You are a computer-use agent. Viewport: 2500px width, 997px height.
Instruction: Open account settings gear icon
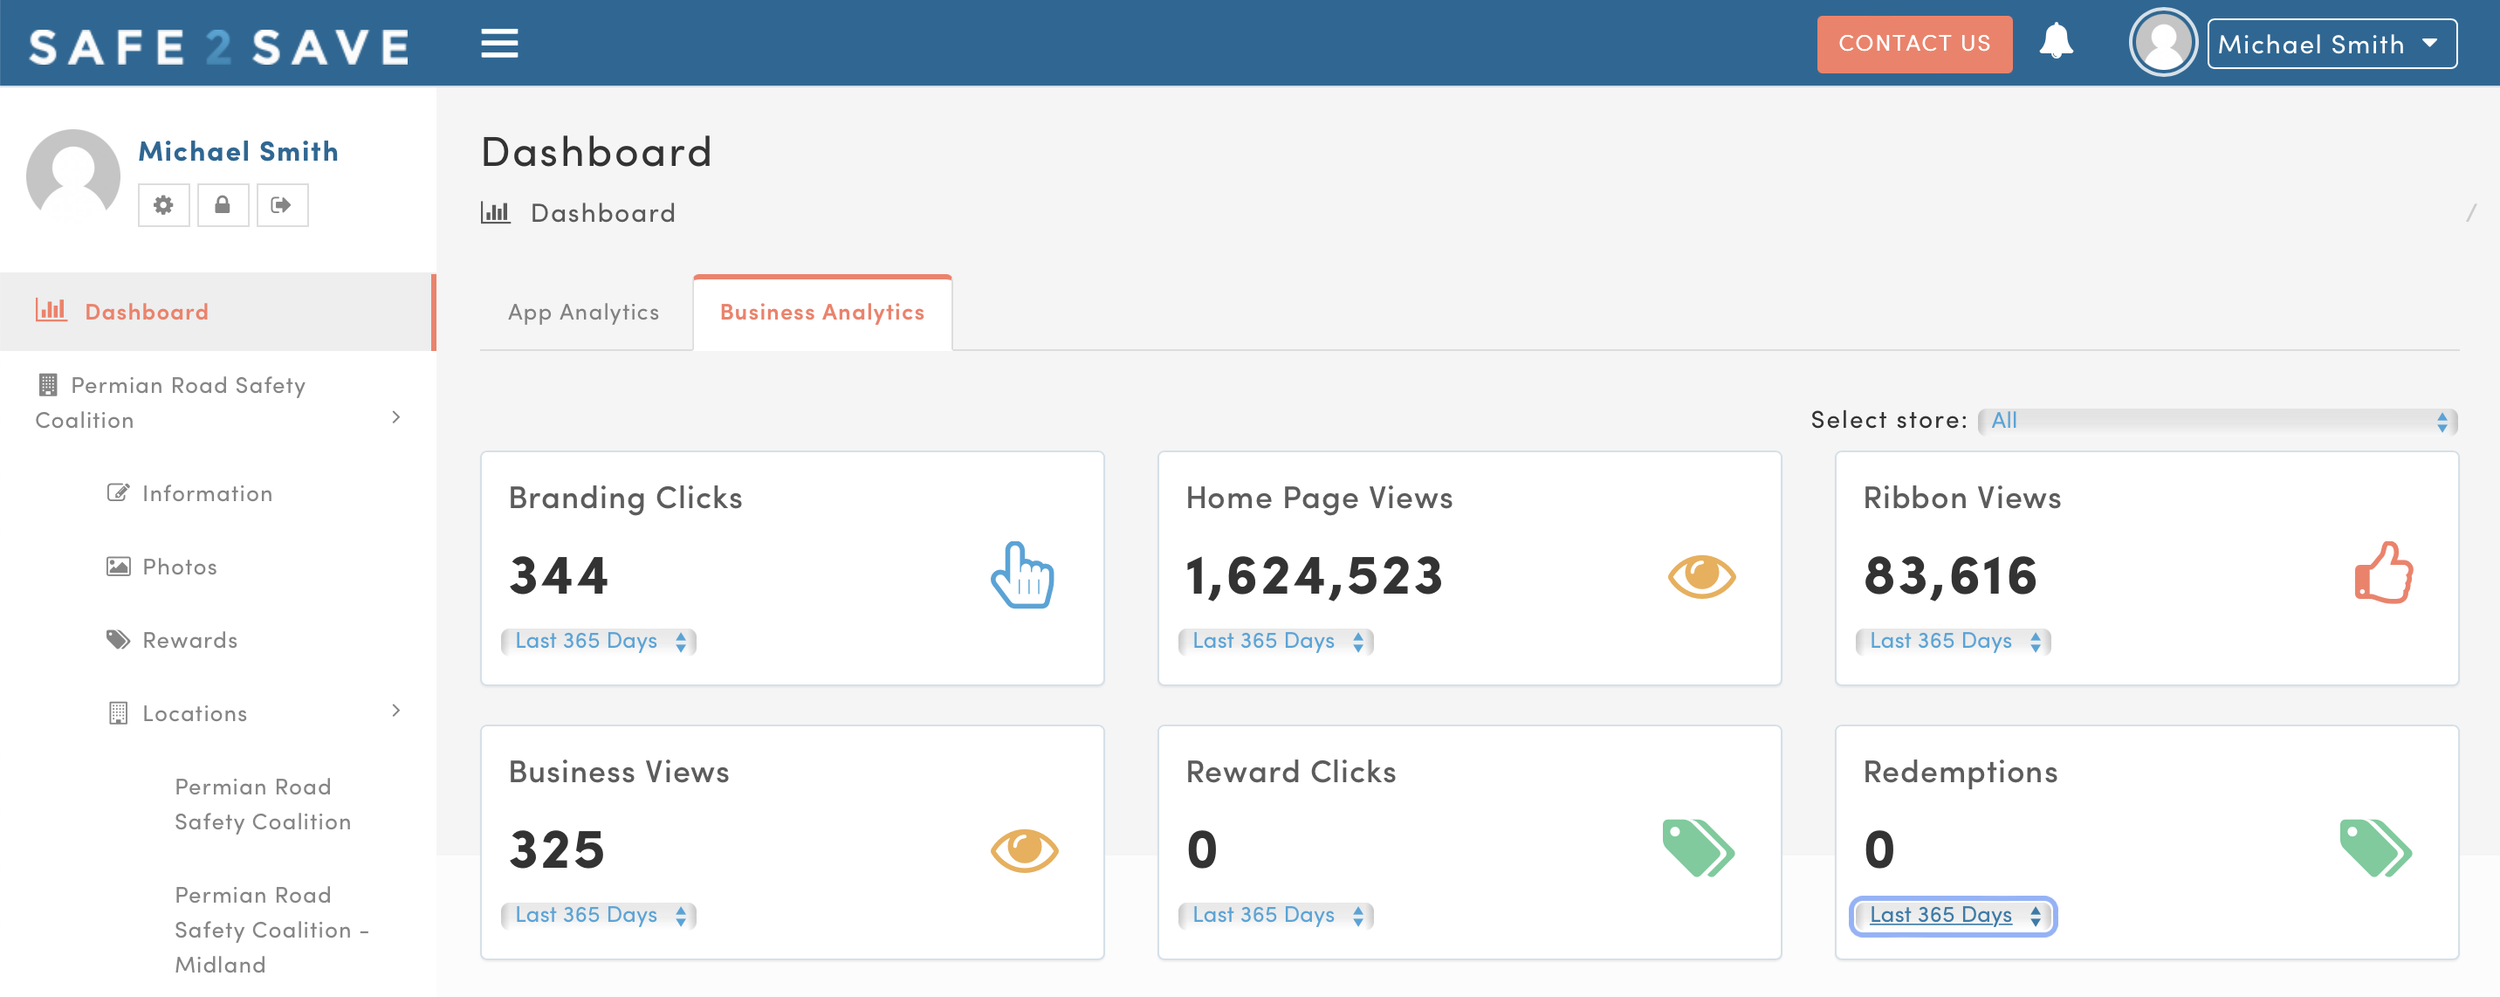pyautogui.click(x=163, y=205)
